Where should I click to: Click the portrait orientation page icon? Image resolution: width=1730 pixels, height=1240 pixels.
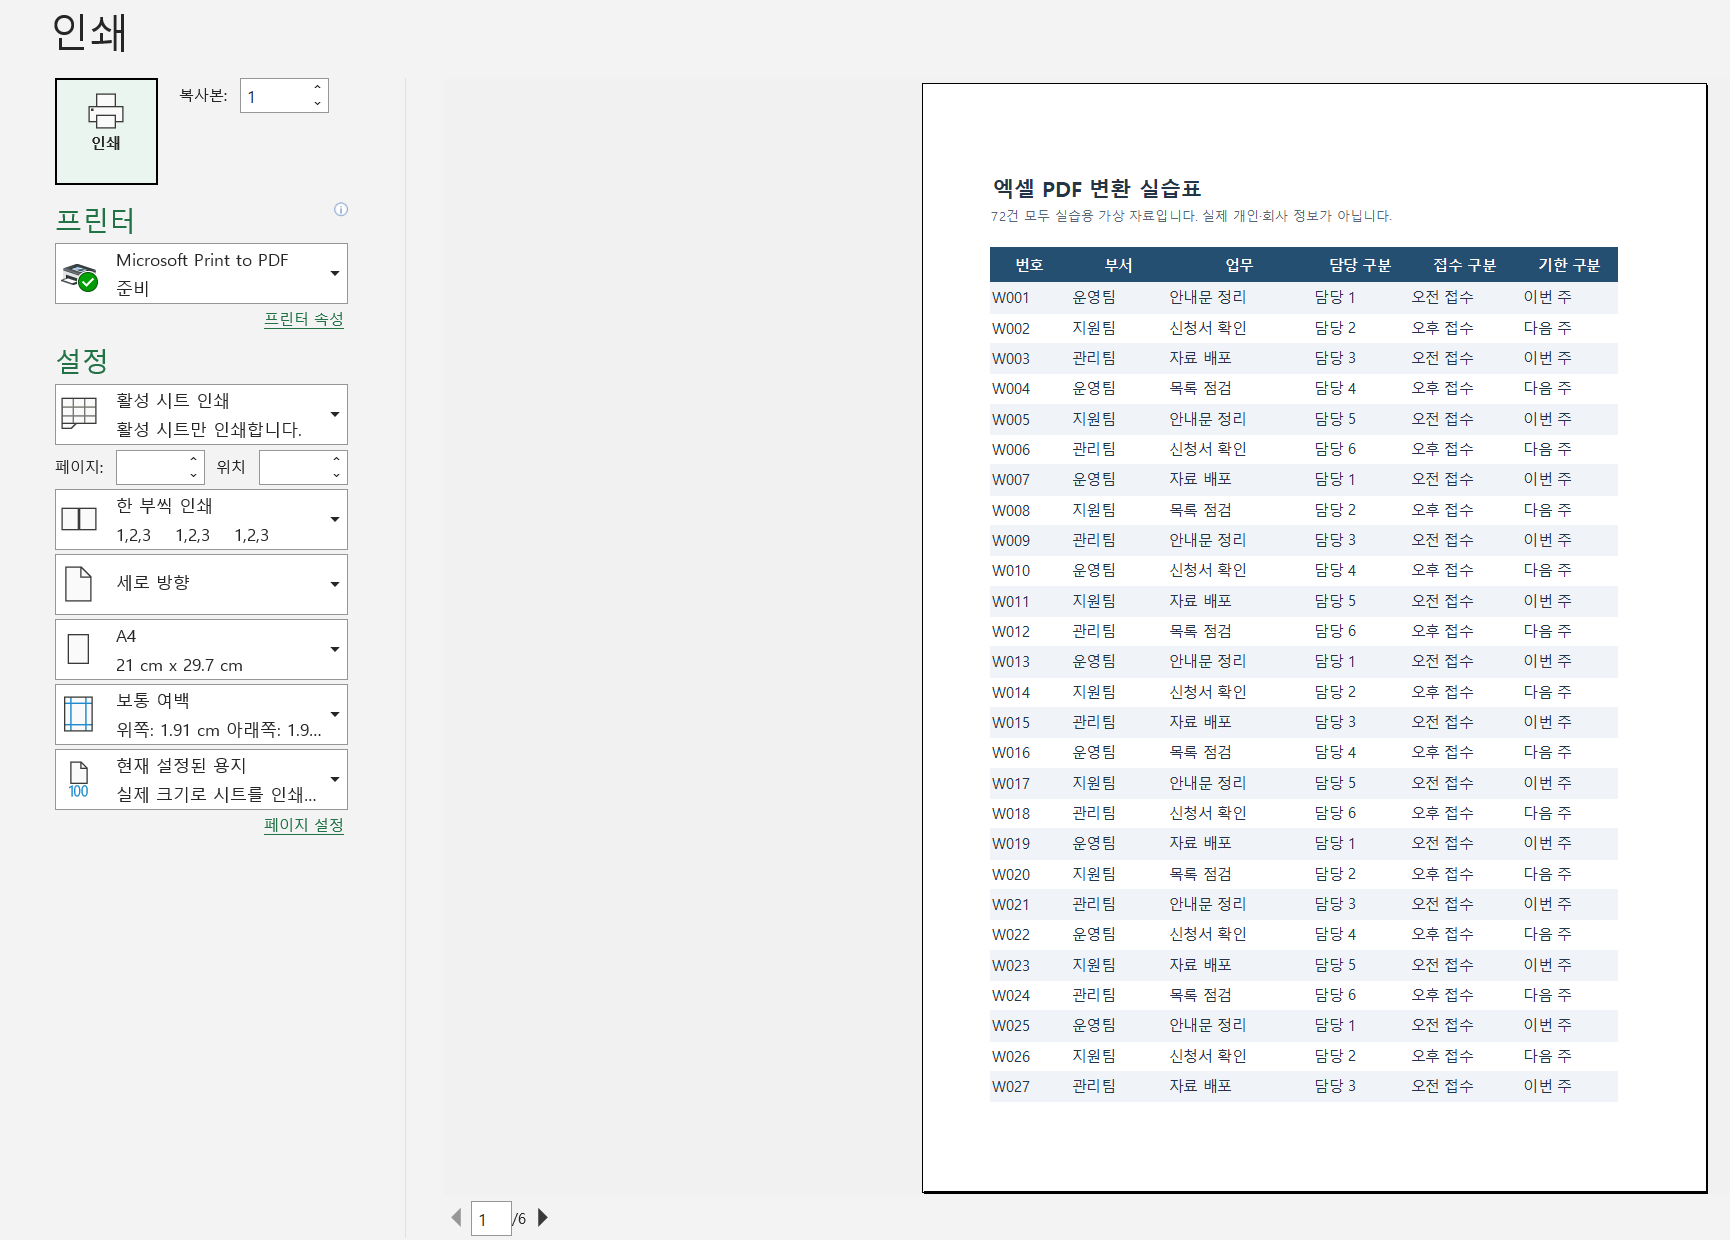click(78, 584)
